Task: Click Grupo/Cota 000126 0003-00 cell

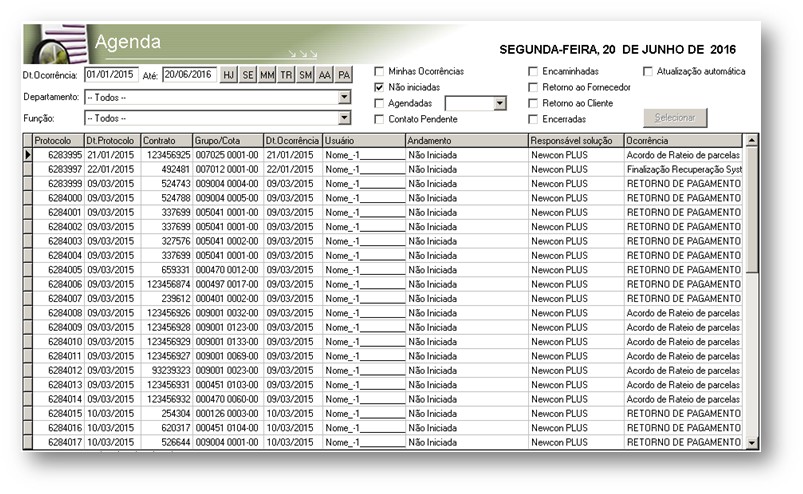Action: 228,413
